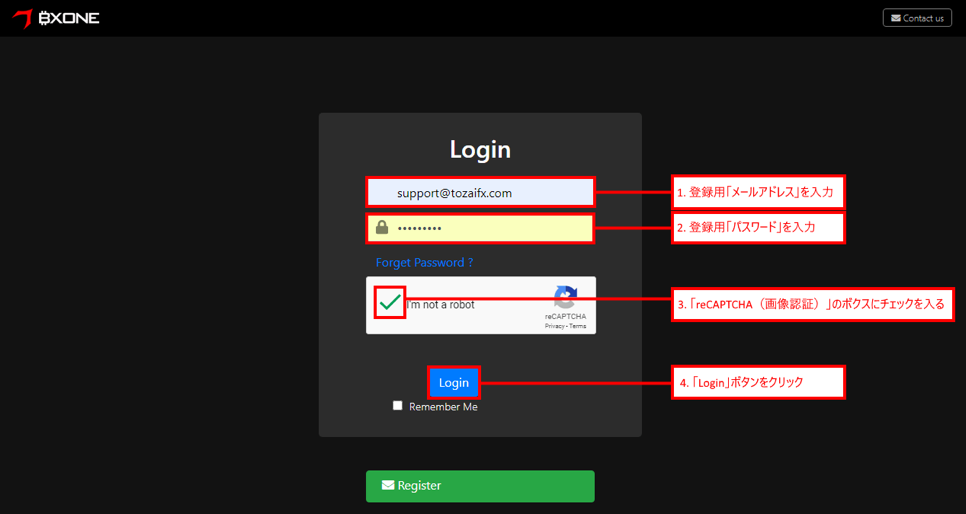The width and height of the screenshot is (966, 514).
Task: Tick the "I'm not a robot" checkbox
Action: [390, 303]
